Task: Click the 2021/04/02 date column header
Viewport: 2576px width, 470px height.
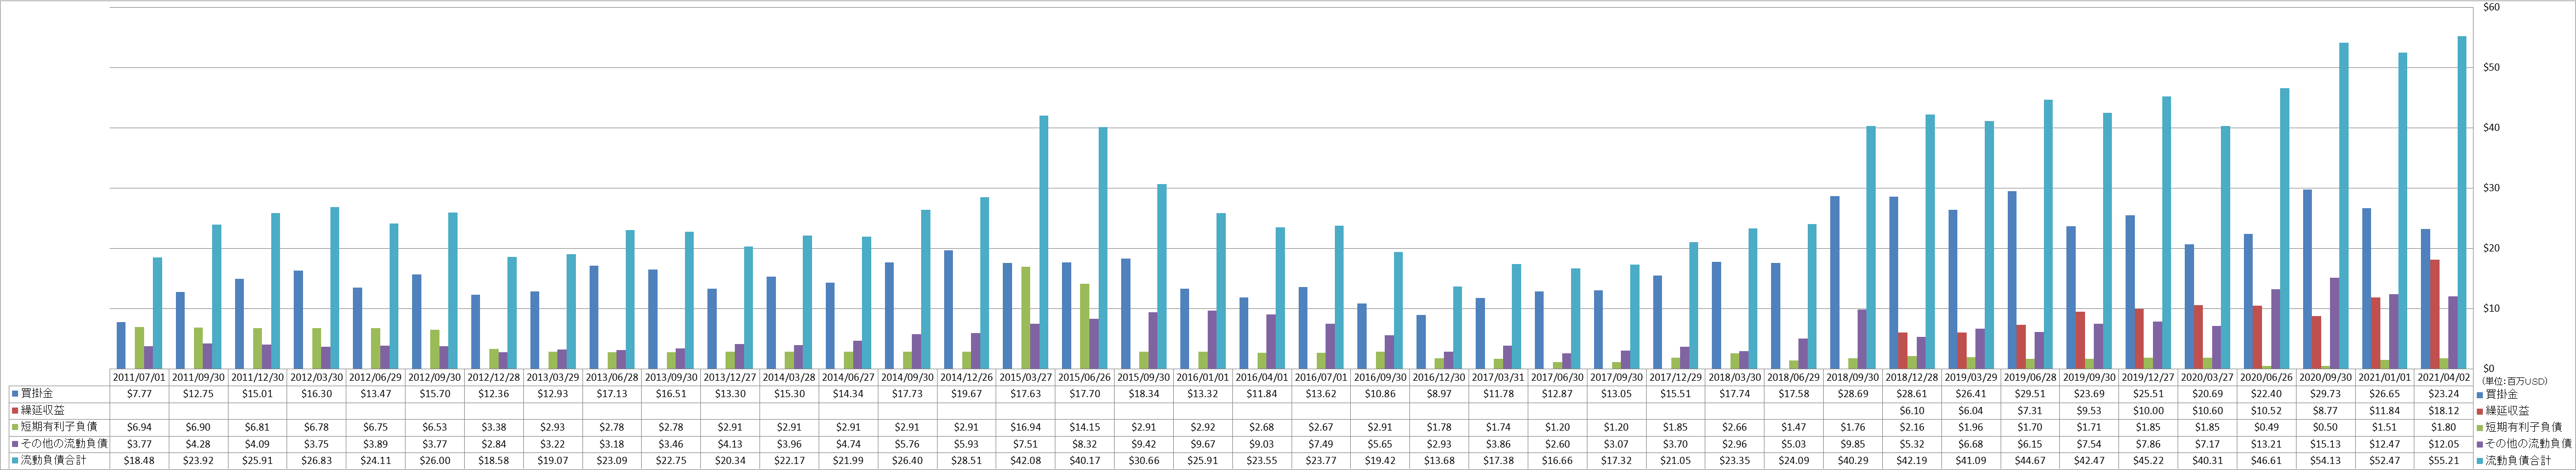Action: click(x=2444, y=378)
